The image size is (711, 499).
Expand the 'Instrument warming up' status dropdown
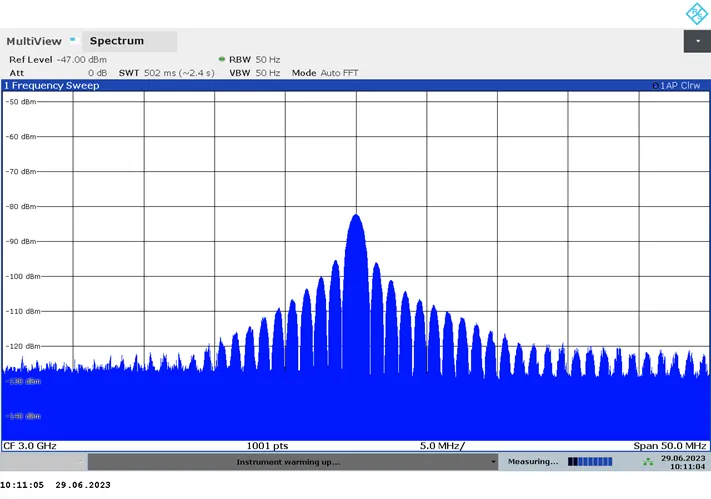[492, 462]
